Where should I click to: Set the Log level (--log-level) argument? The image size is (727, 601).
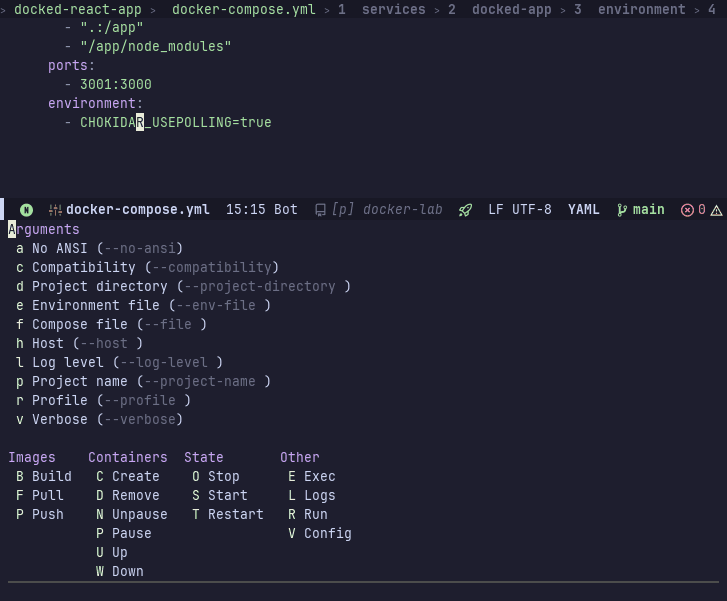click(119, 363)
